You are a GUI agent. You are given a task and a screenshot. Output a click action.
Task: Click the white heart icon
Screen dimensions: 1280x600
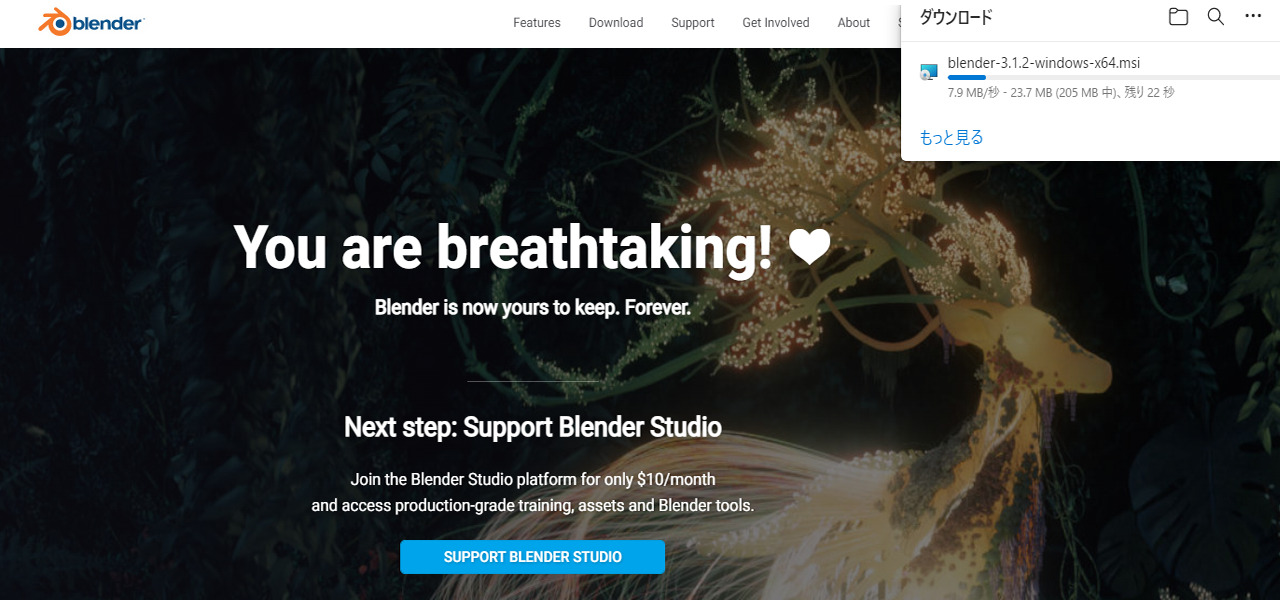810,248
